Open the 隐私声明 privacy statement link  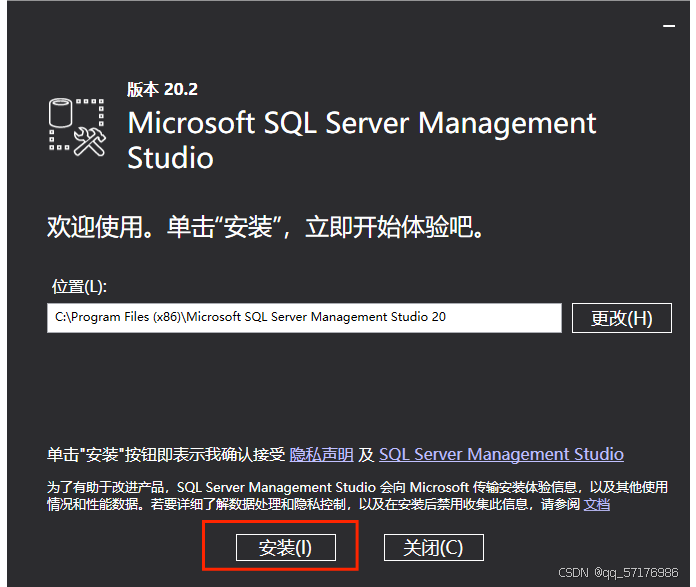tap(321, 454)
